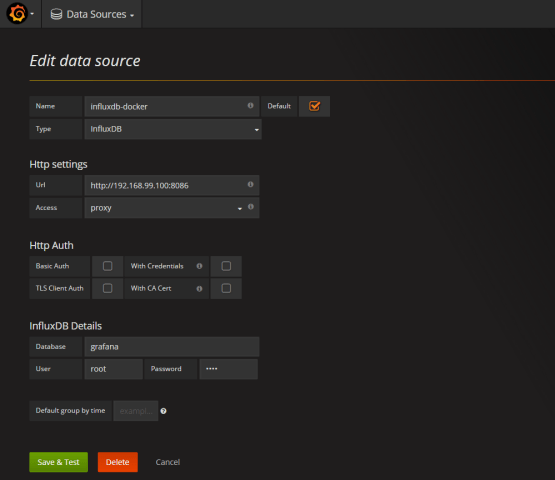555x480 pixels.
Task: Enable the With CA Cert checkbox
Action: (226, 288)
